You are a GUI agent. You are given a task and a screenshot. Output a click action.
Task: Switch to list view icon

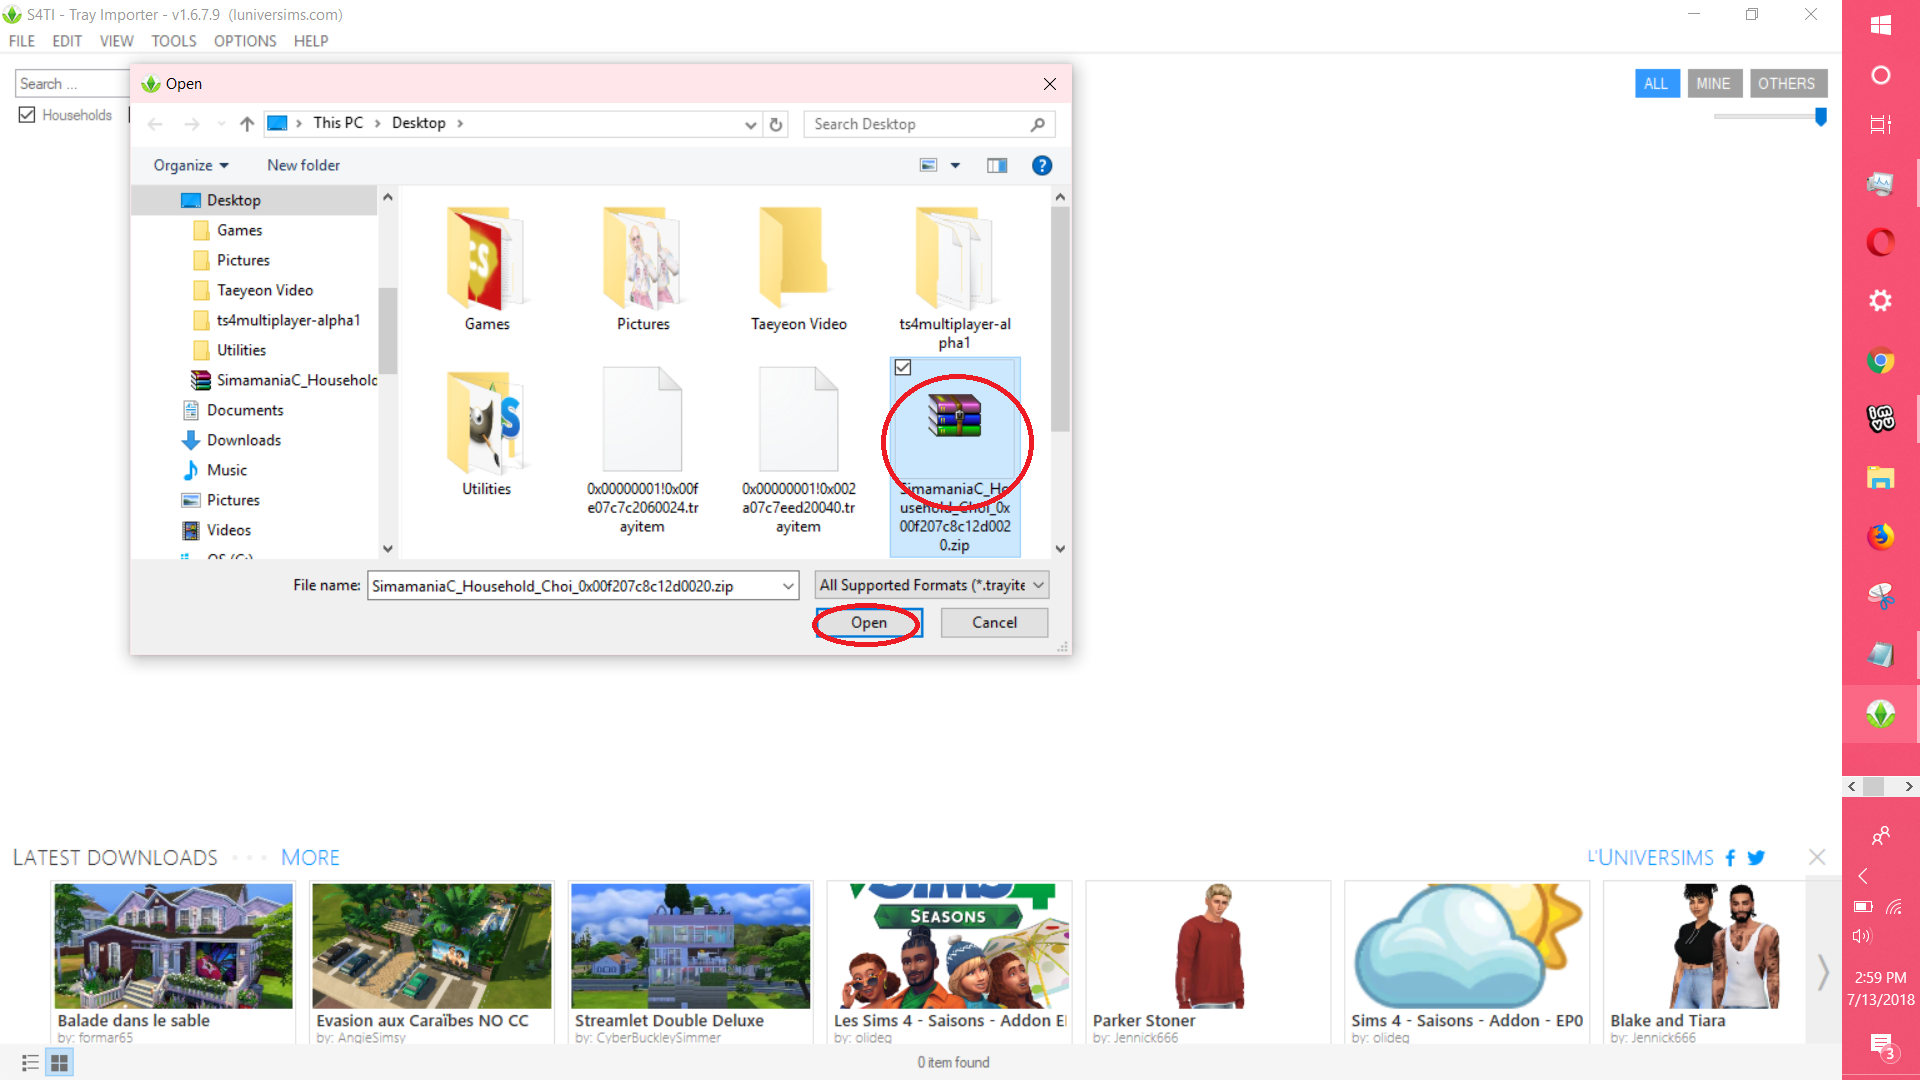30,1063
